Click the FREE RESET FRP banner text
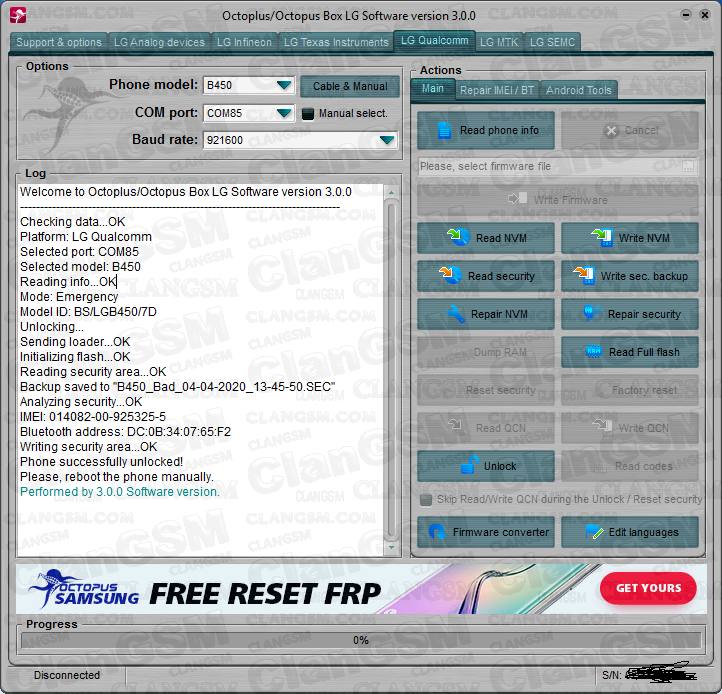 (x=265, y=593)
